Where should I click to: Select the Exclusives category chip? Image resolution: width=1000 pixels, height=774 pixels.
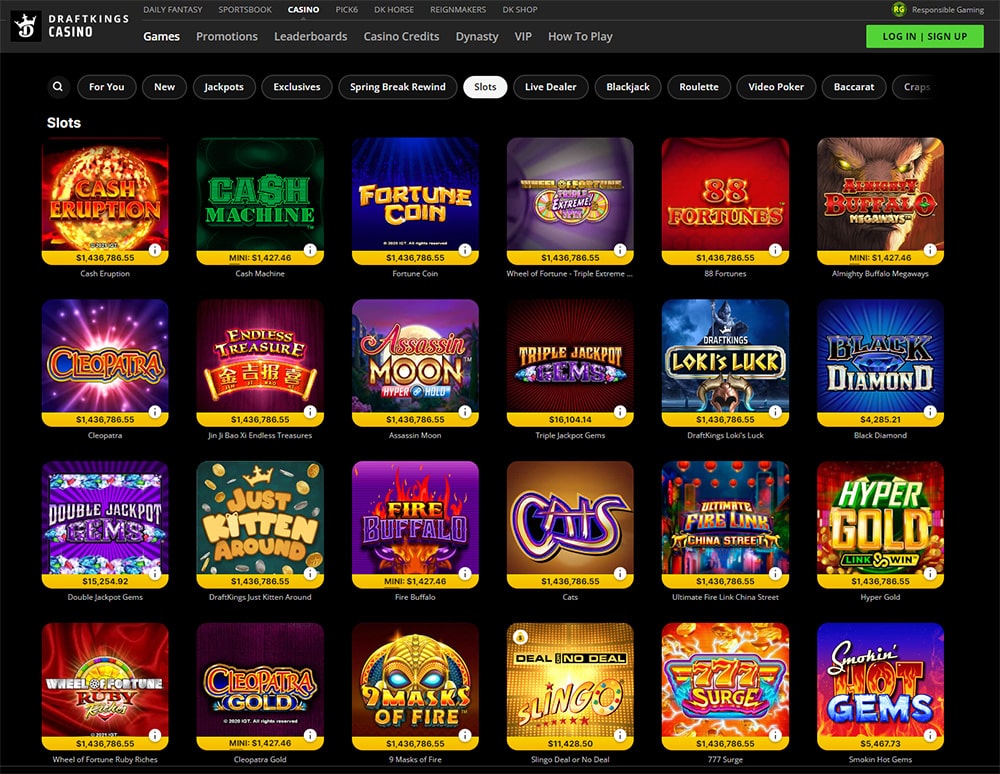[297, 87]
